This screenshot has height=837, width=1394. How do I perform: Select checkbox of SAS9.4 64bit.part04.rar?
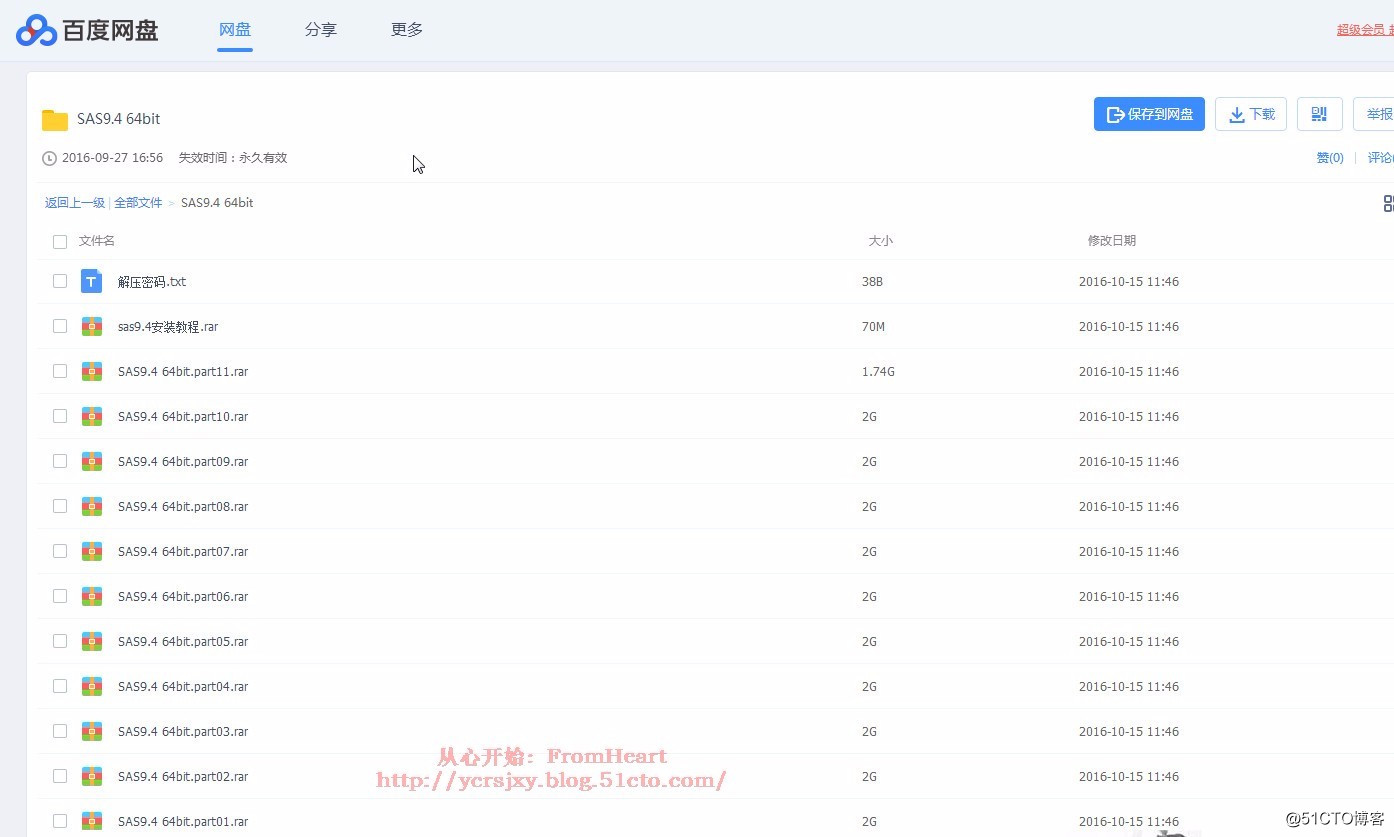point(60,686)
